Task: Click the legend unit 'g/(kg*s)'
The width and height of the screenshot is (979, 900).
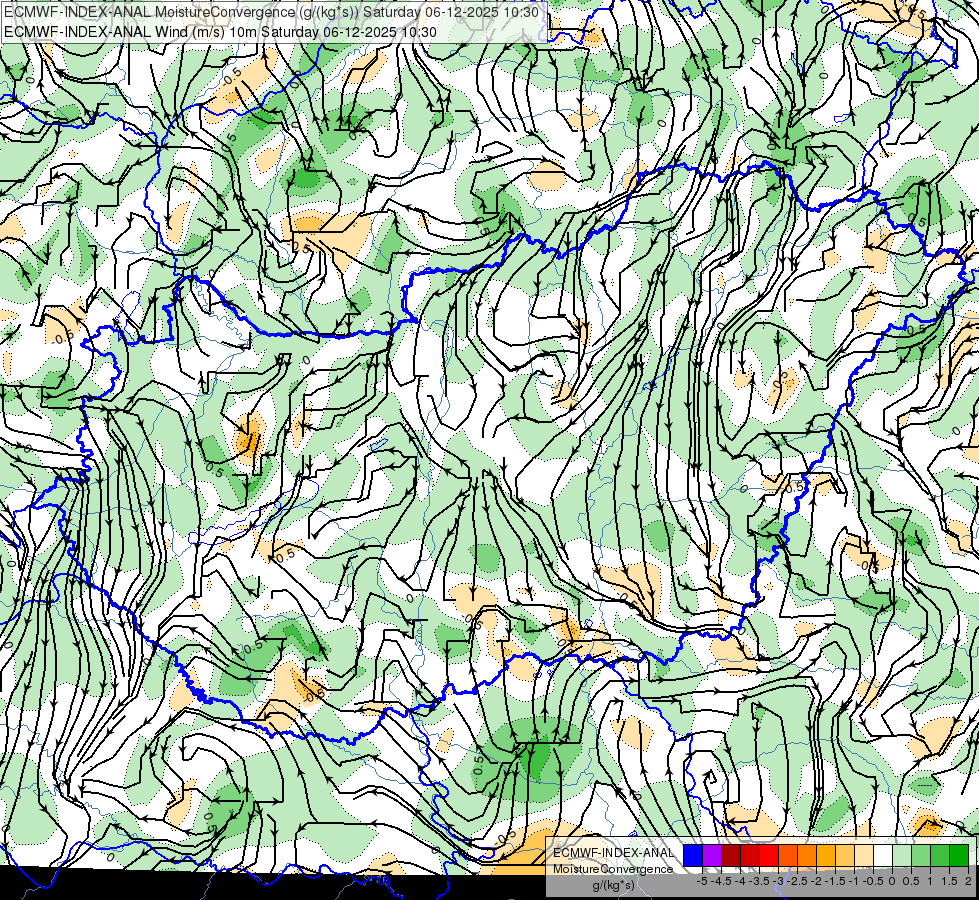Action: coord(614,886)
